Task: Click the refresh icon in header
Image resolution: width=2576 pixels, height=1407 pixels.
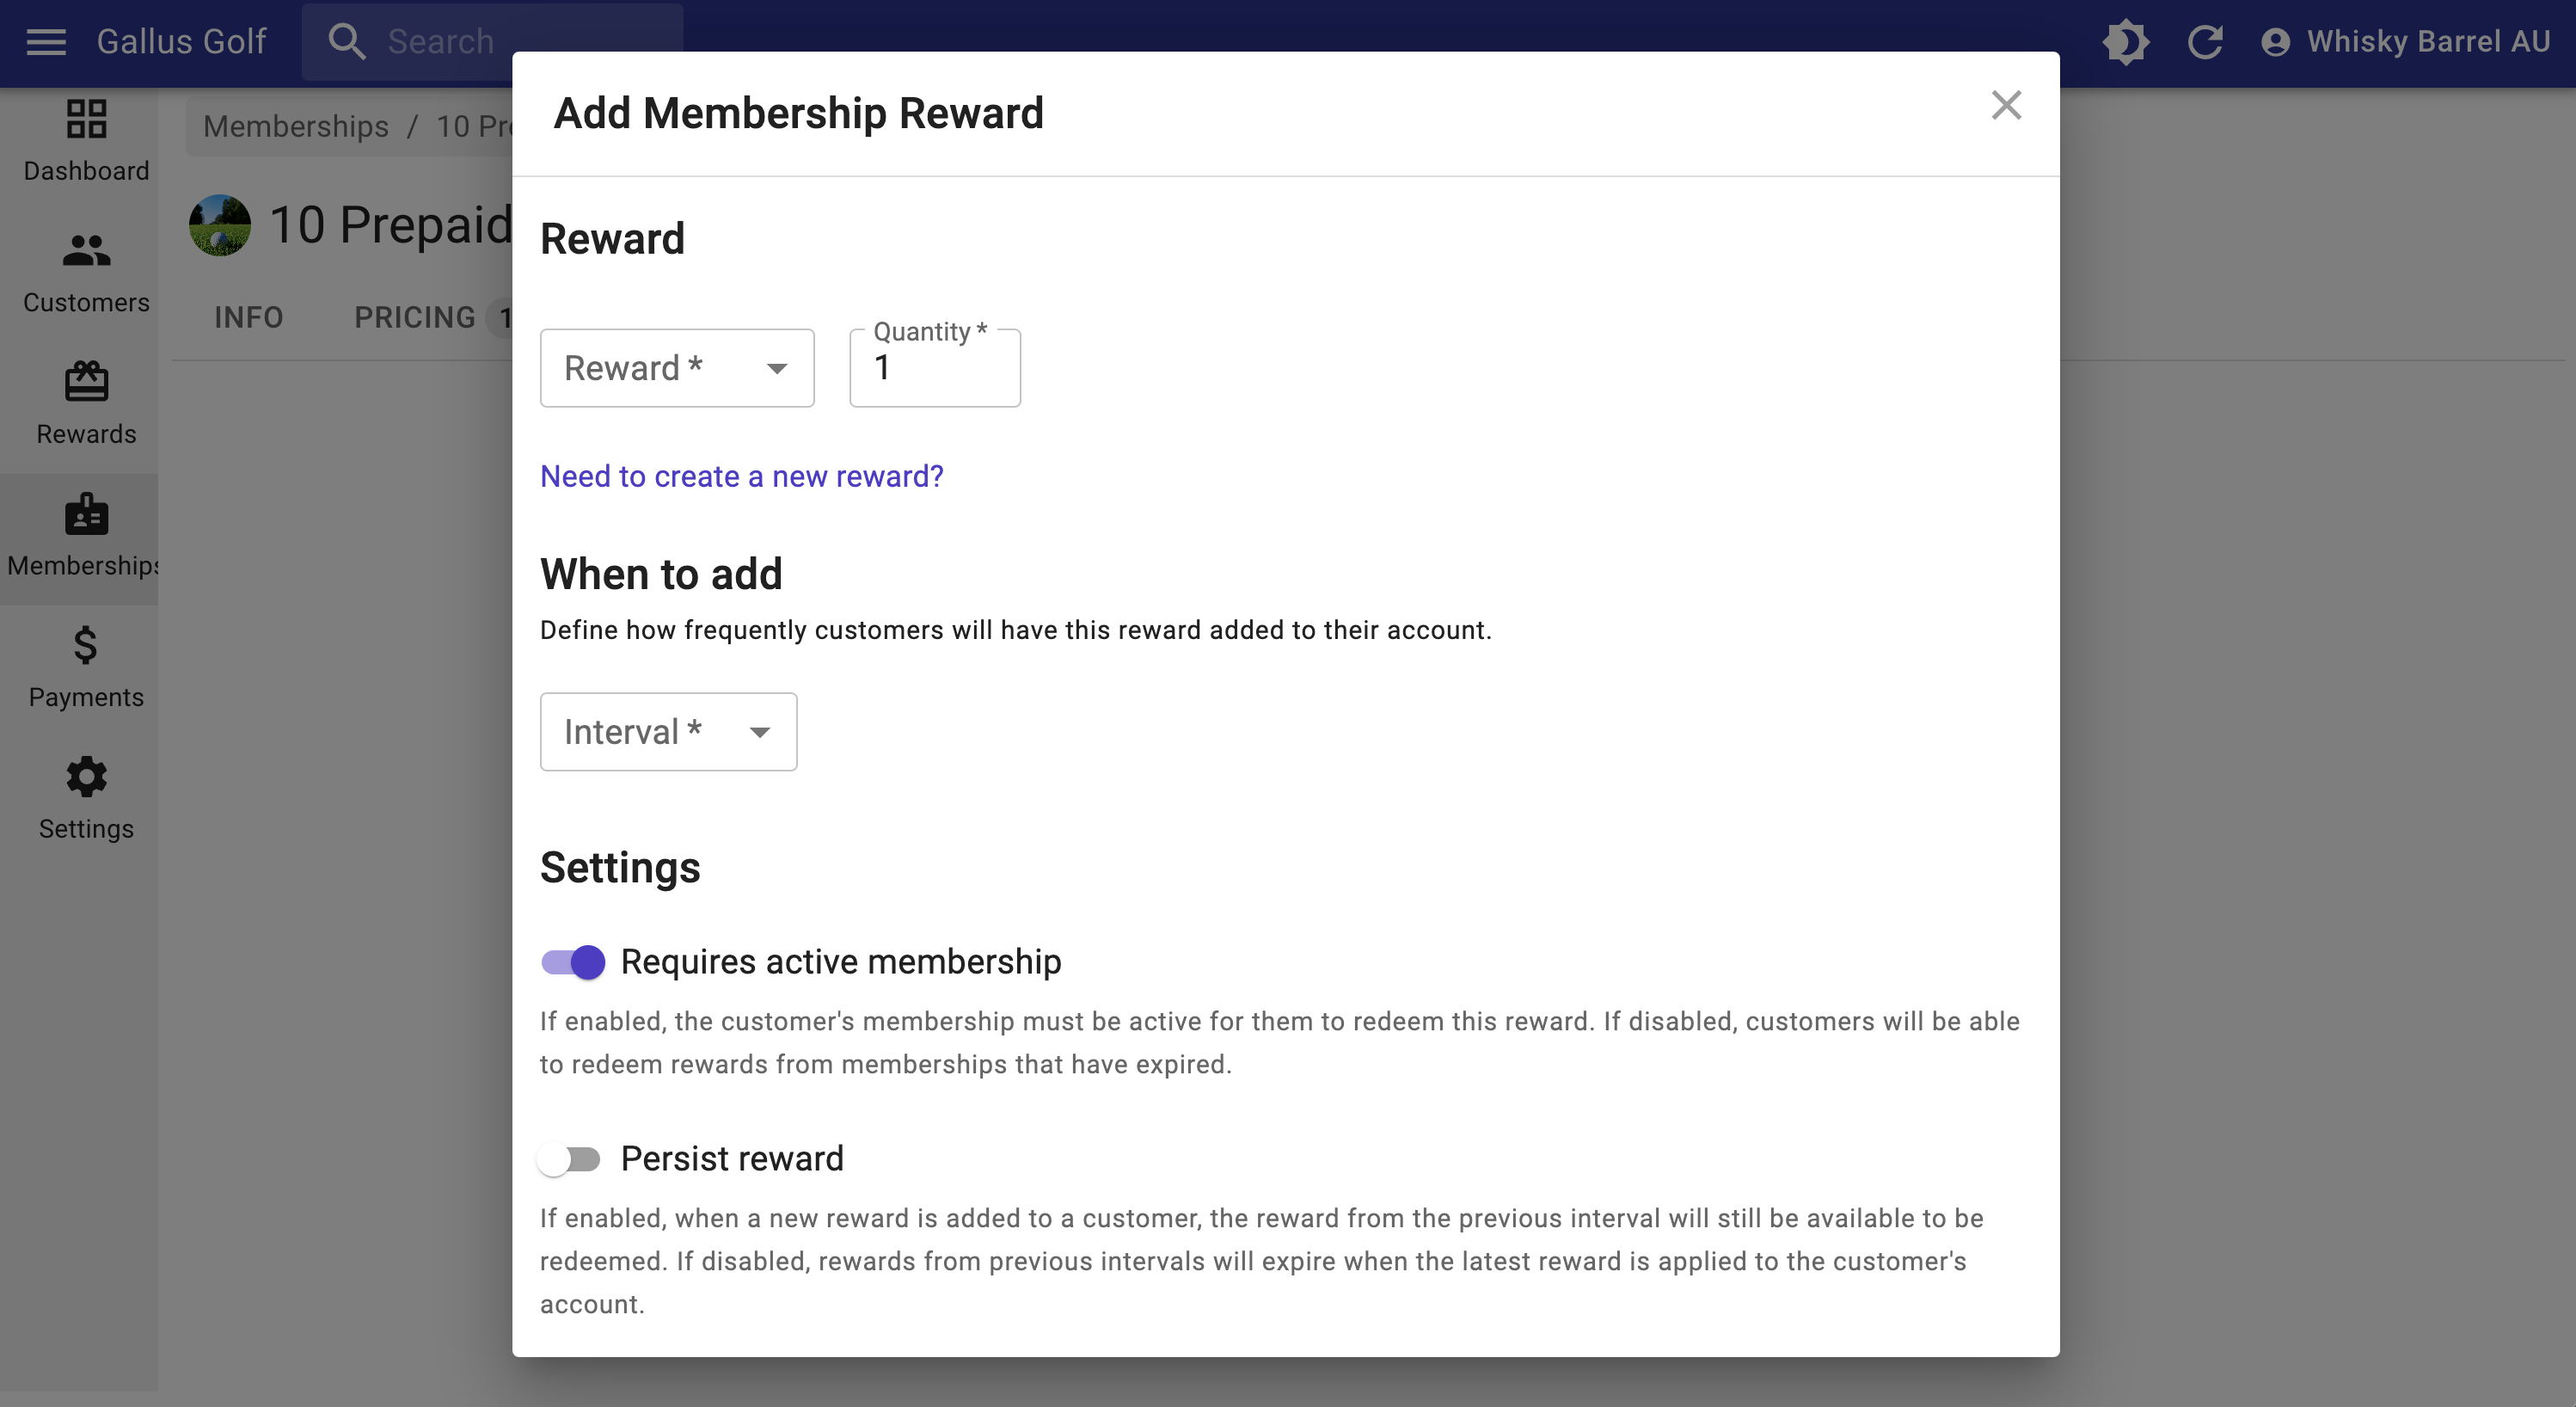Action: [x=2204, y=42]
